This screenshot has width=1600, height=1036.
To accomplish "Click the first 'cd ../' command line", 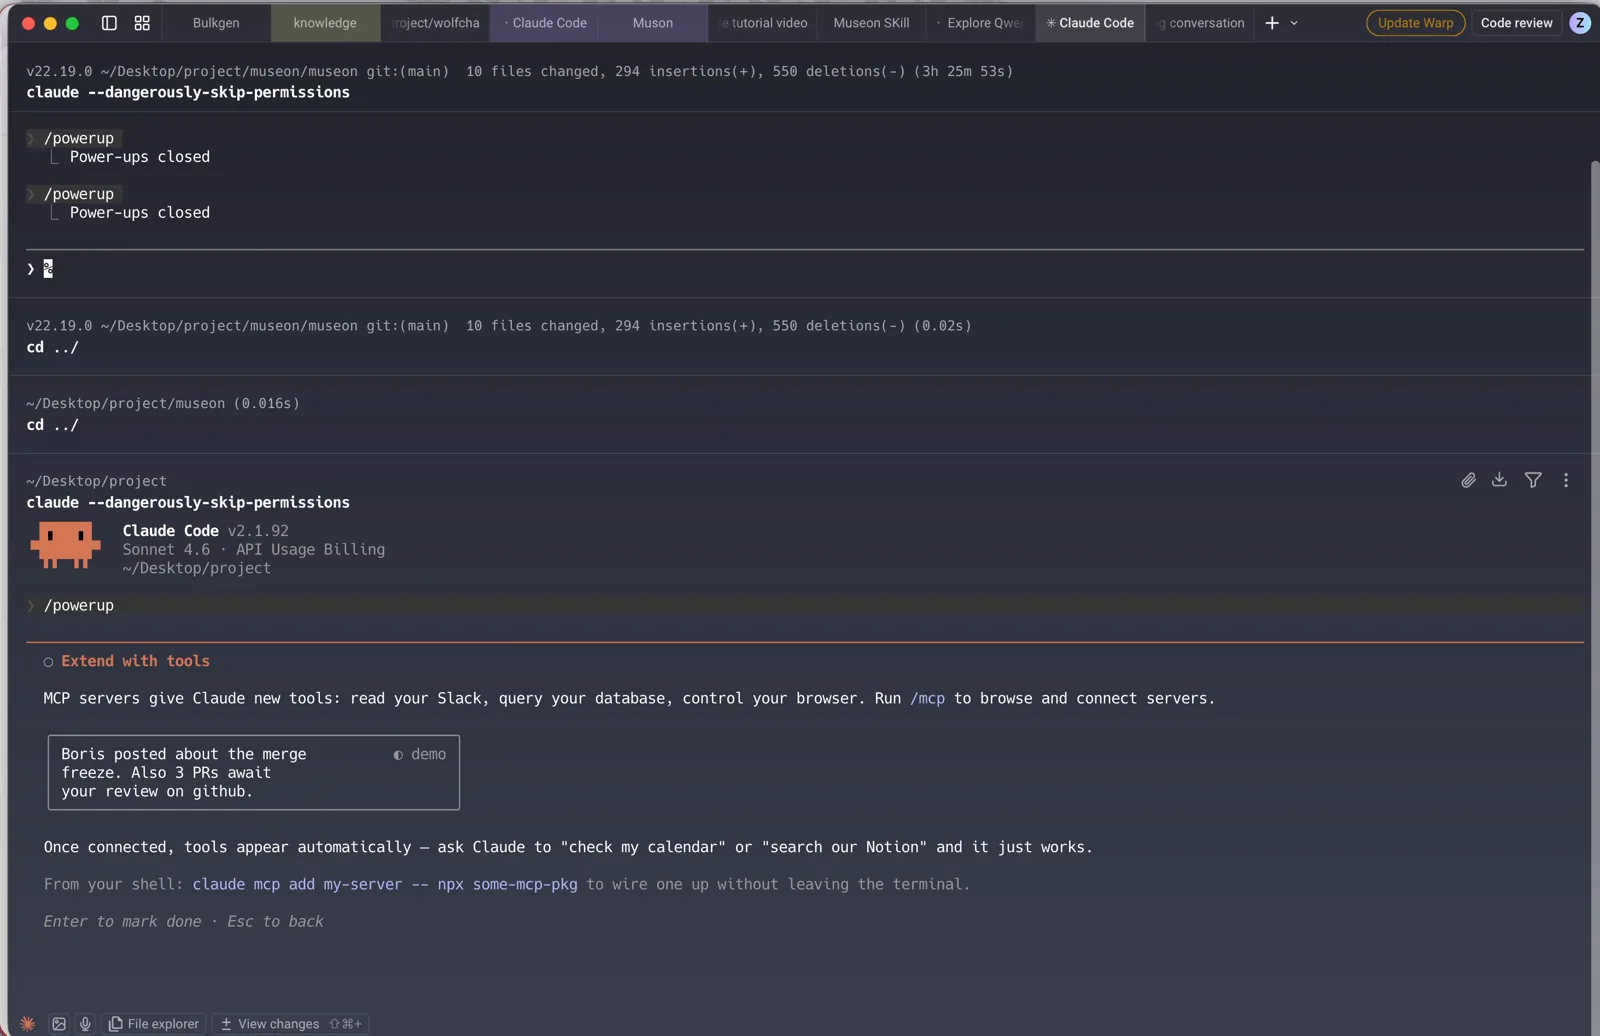I will pos(52,347).
